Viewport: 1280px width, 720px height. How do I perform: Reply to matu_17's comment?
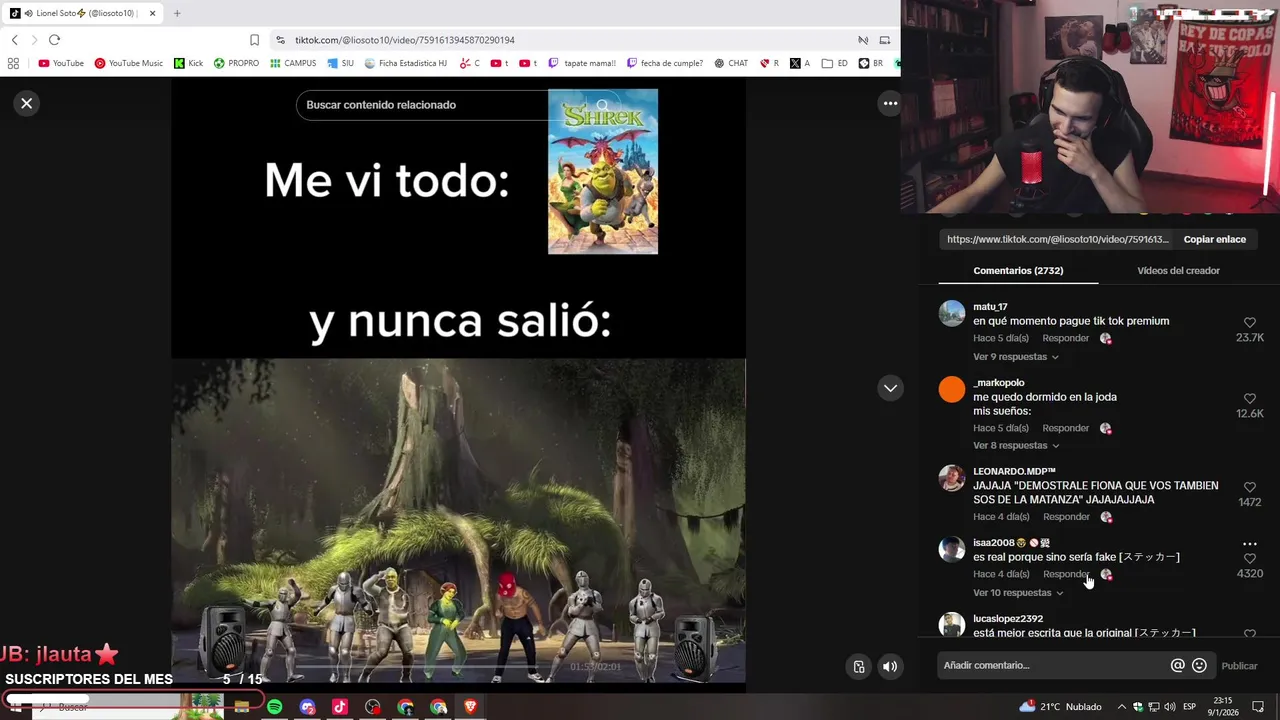(1066, 338)
